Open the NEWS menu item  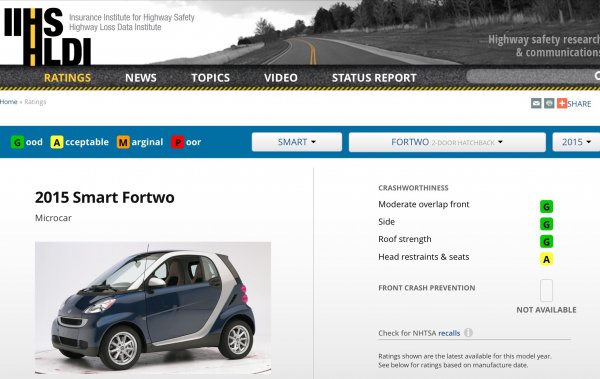pyautogui.click(x=140, y=78)
